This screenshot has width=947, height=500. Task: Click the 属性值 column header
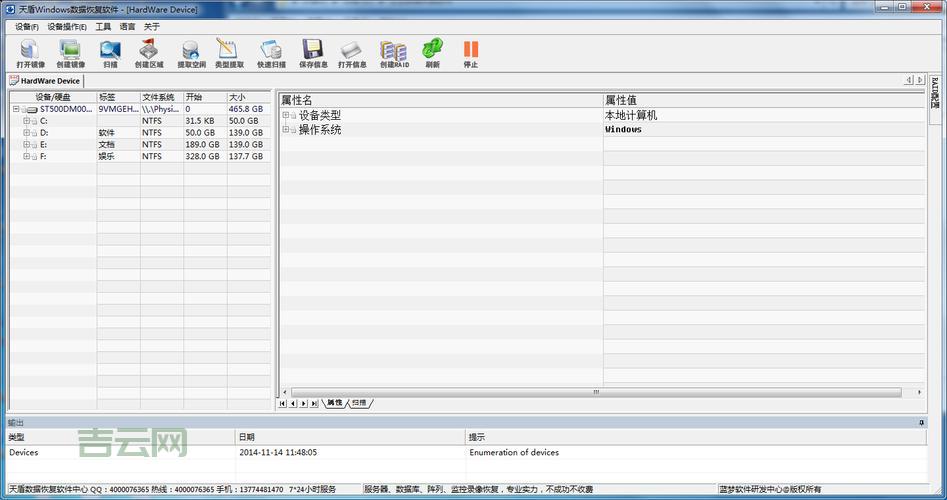[x=764, y=100]
